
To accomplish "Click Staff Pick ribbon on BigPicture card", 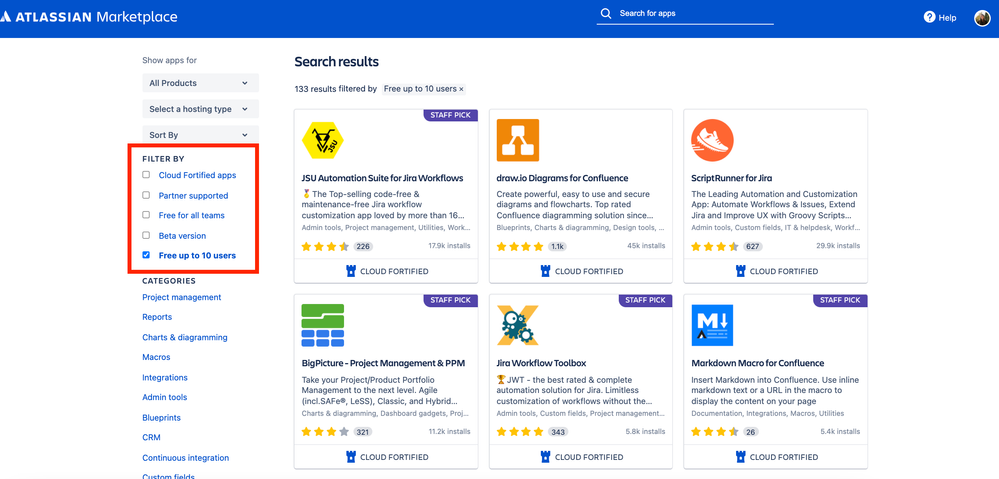I will (x=451, y=300).
